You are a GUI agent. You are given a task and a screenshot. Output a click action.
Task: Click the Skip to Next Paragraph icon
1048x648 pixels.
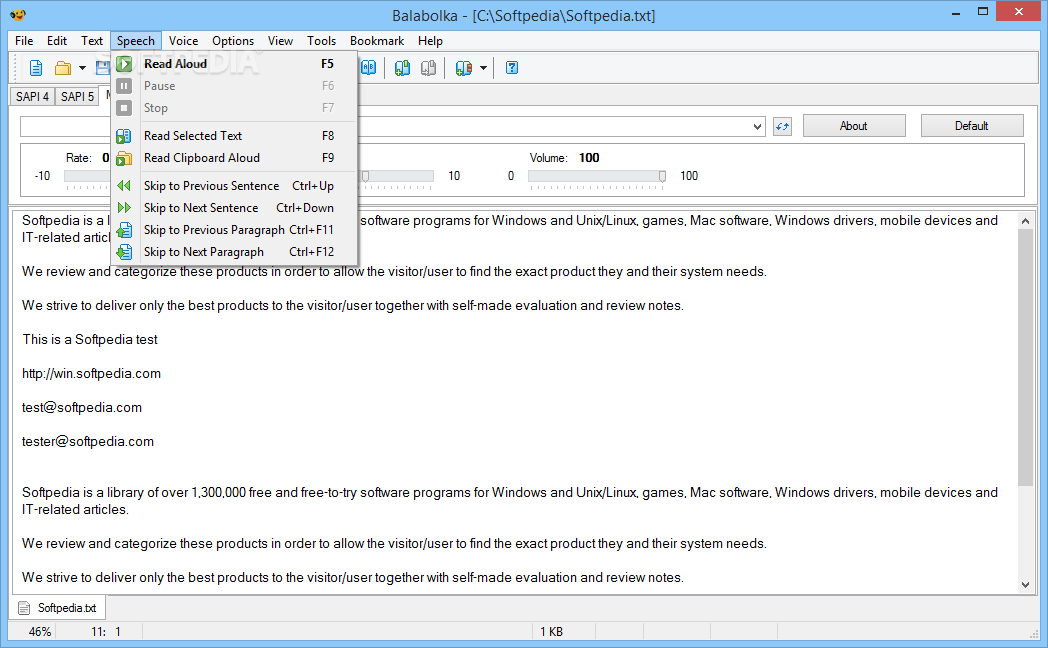pyautogui.click(x=124, y=253)
